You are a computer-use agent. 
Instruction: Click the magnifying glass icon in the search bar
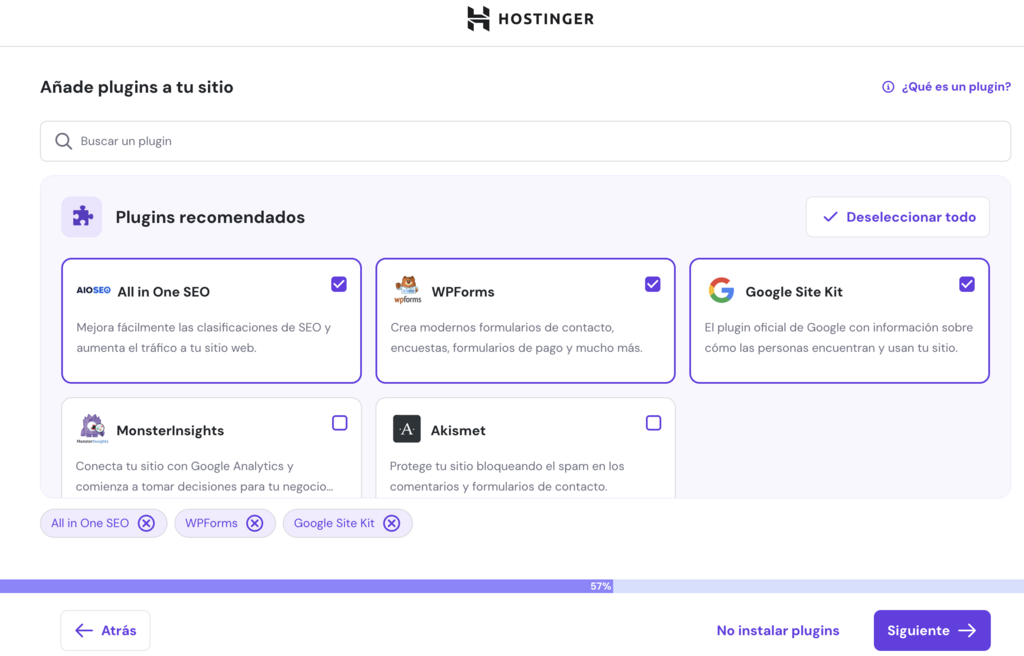(63, 141)
